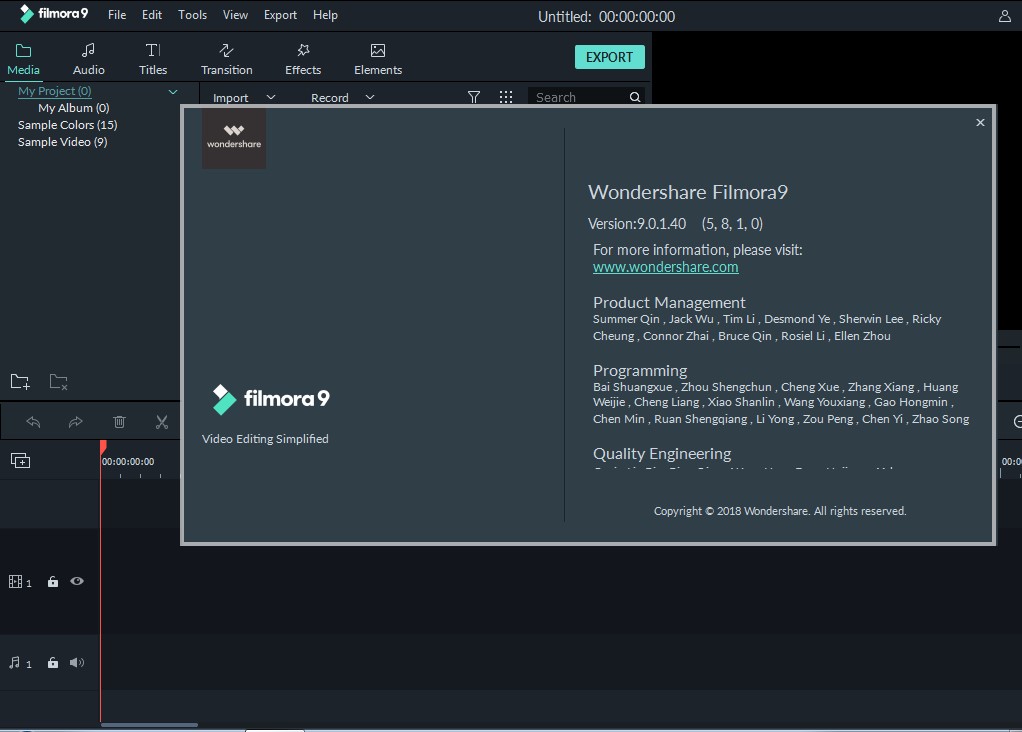Click the Untitled project timecode
Image resolution: width=1022 pixels, height=732 pixels.
pos(606,16)
